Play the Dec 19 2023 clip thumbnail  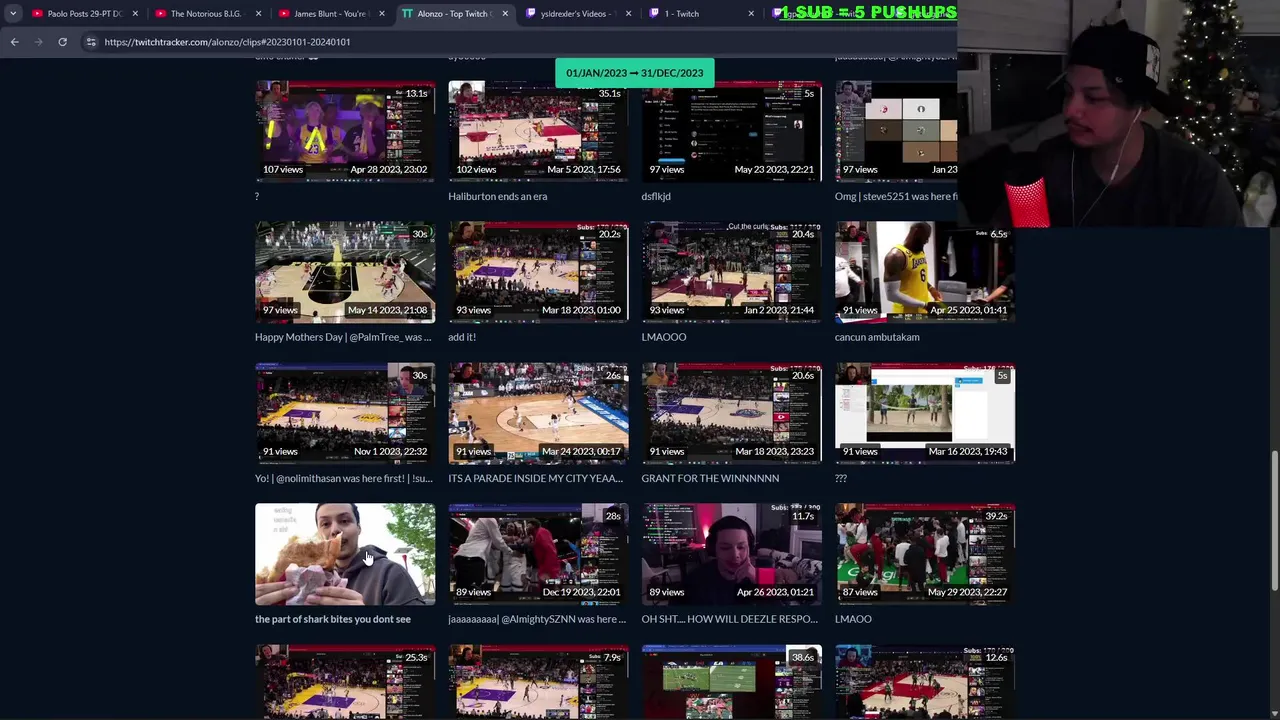[538, 554]
